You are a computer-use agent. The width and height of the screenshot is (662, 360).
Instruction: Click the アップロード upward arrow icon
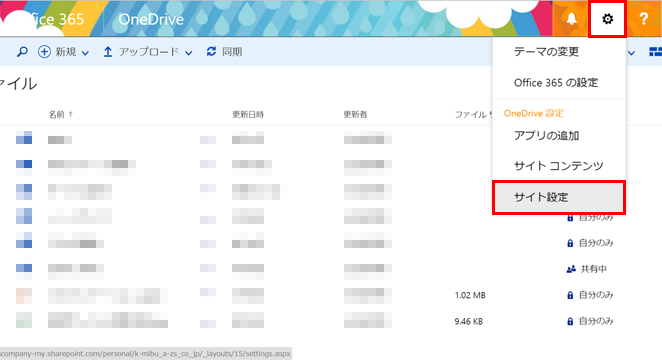point(108,52)
